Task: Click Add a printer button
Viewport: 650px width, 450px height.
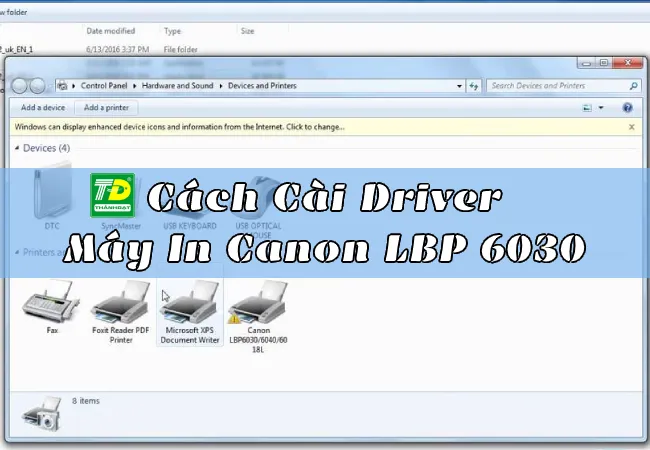Action: (106, 108)
